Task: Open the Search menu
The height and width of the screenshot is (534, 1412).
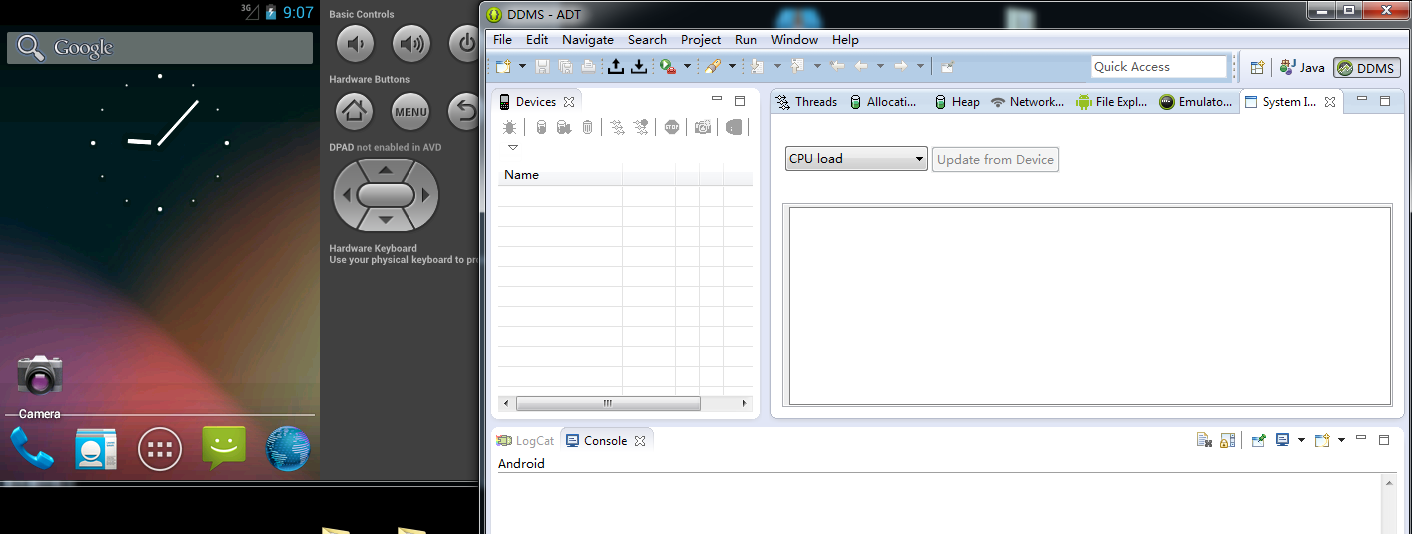Action: (647, 40)
